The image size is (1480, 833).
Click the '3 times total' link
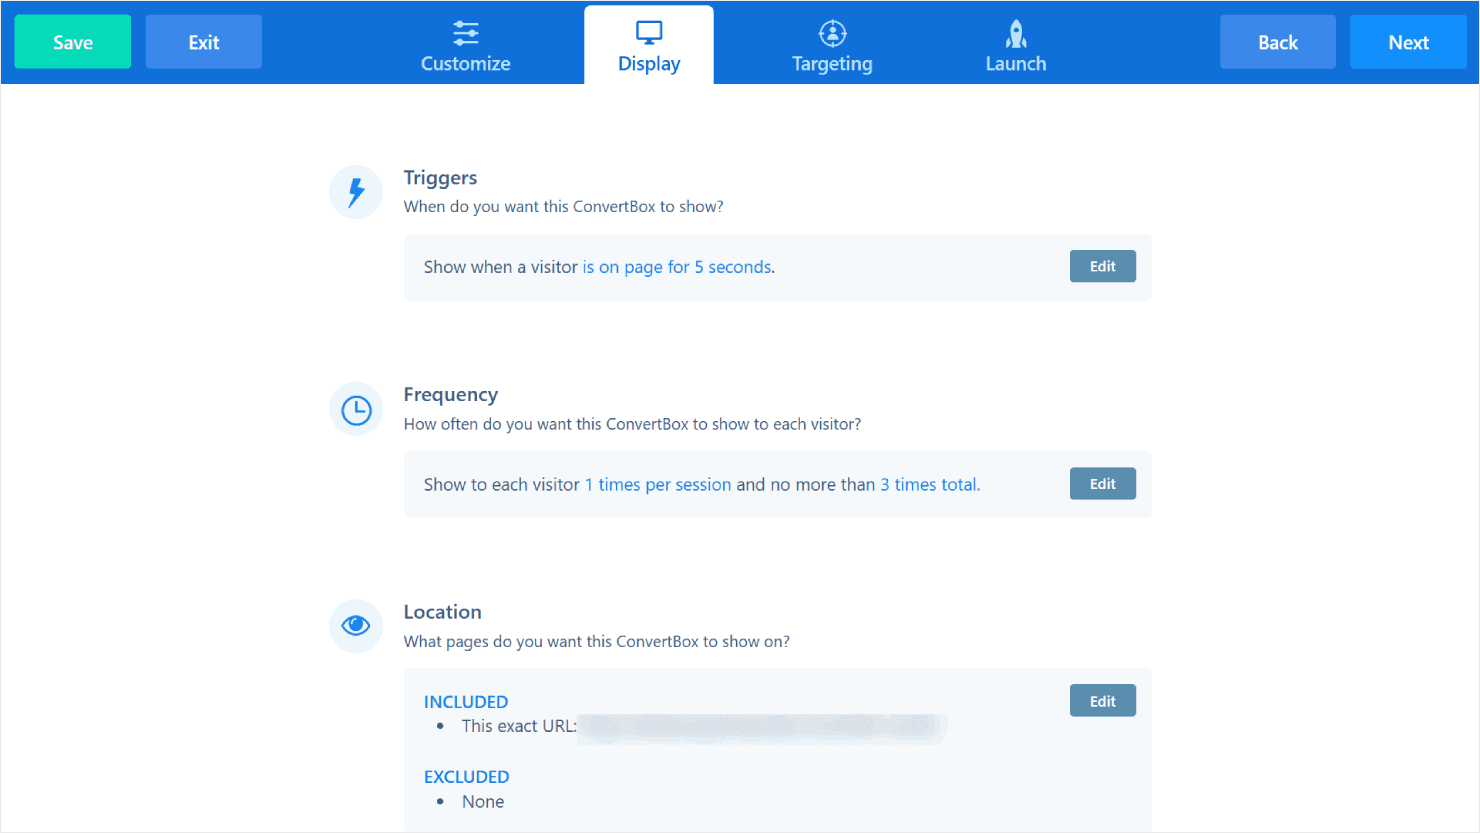[929, 485]
